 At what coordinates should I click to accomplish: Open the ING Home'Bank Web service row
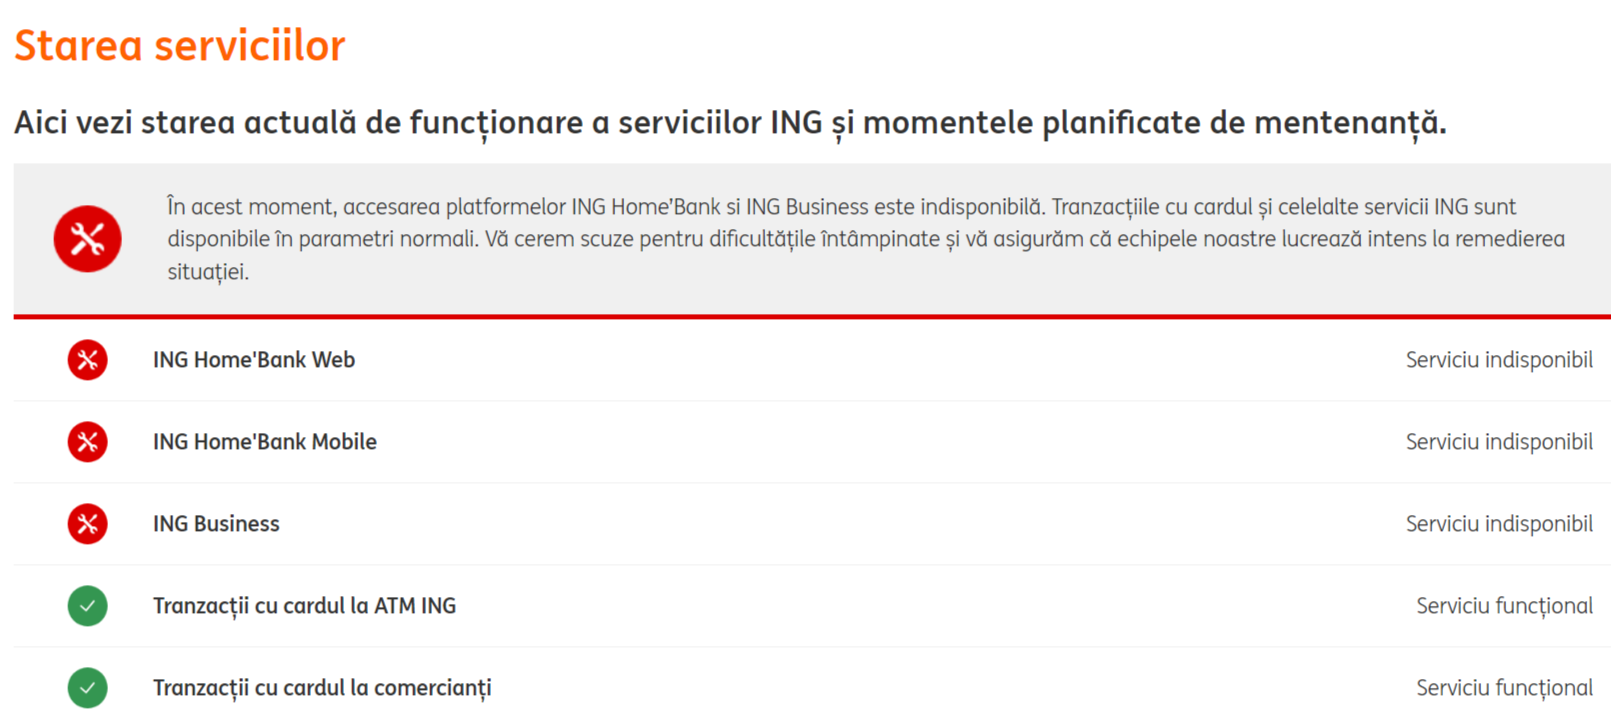pos(254,360)
